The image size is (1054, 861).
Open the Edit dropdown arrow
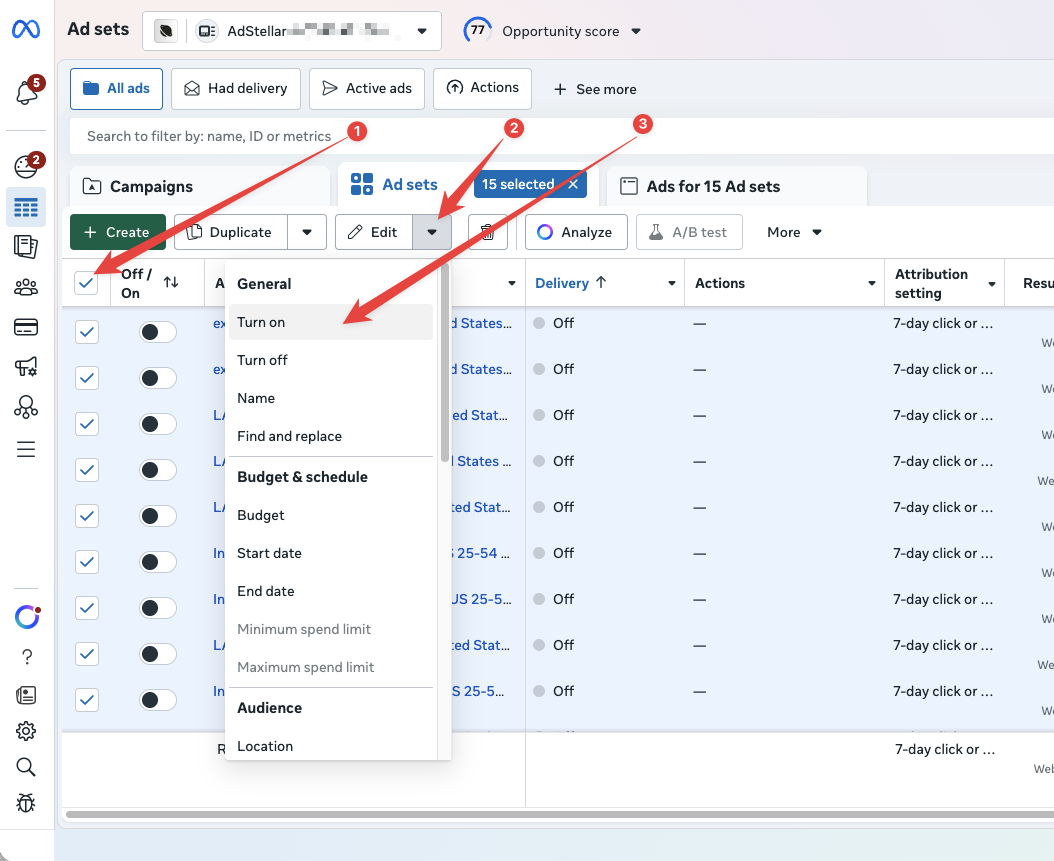[432, 233]
